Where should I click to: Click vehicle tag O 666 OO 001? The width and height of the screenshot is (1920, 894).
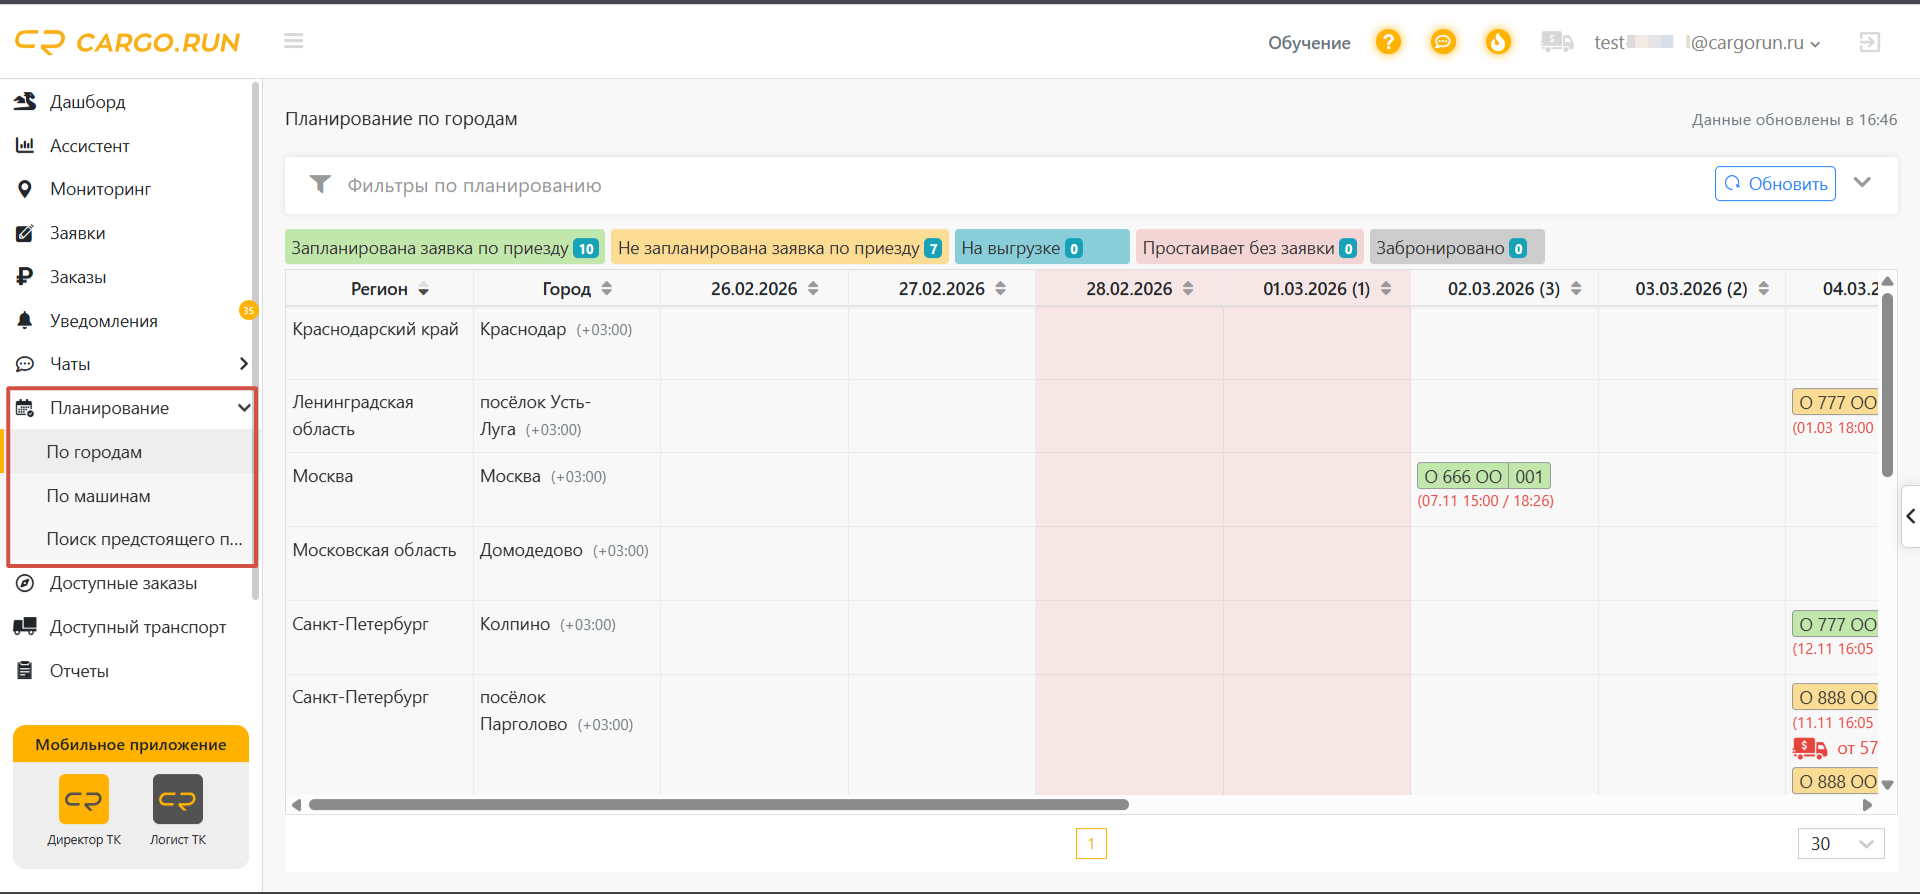point(1483,476)
